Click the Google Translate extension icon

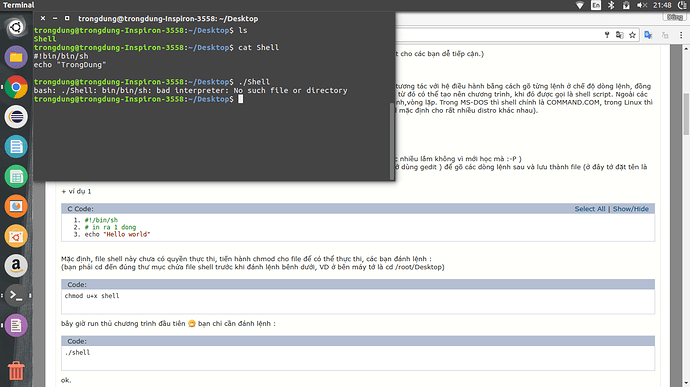[x=648, y=35]
